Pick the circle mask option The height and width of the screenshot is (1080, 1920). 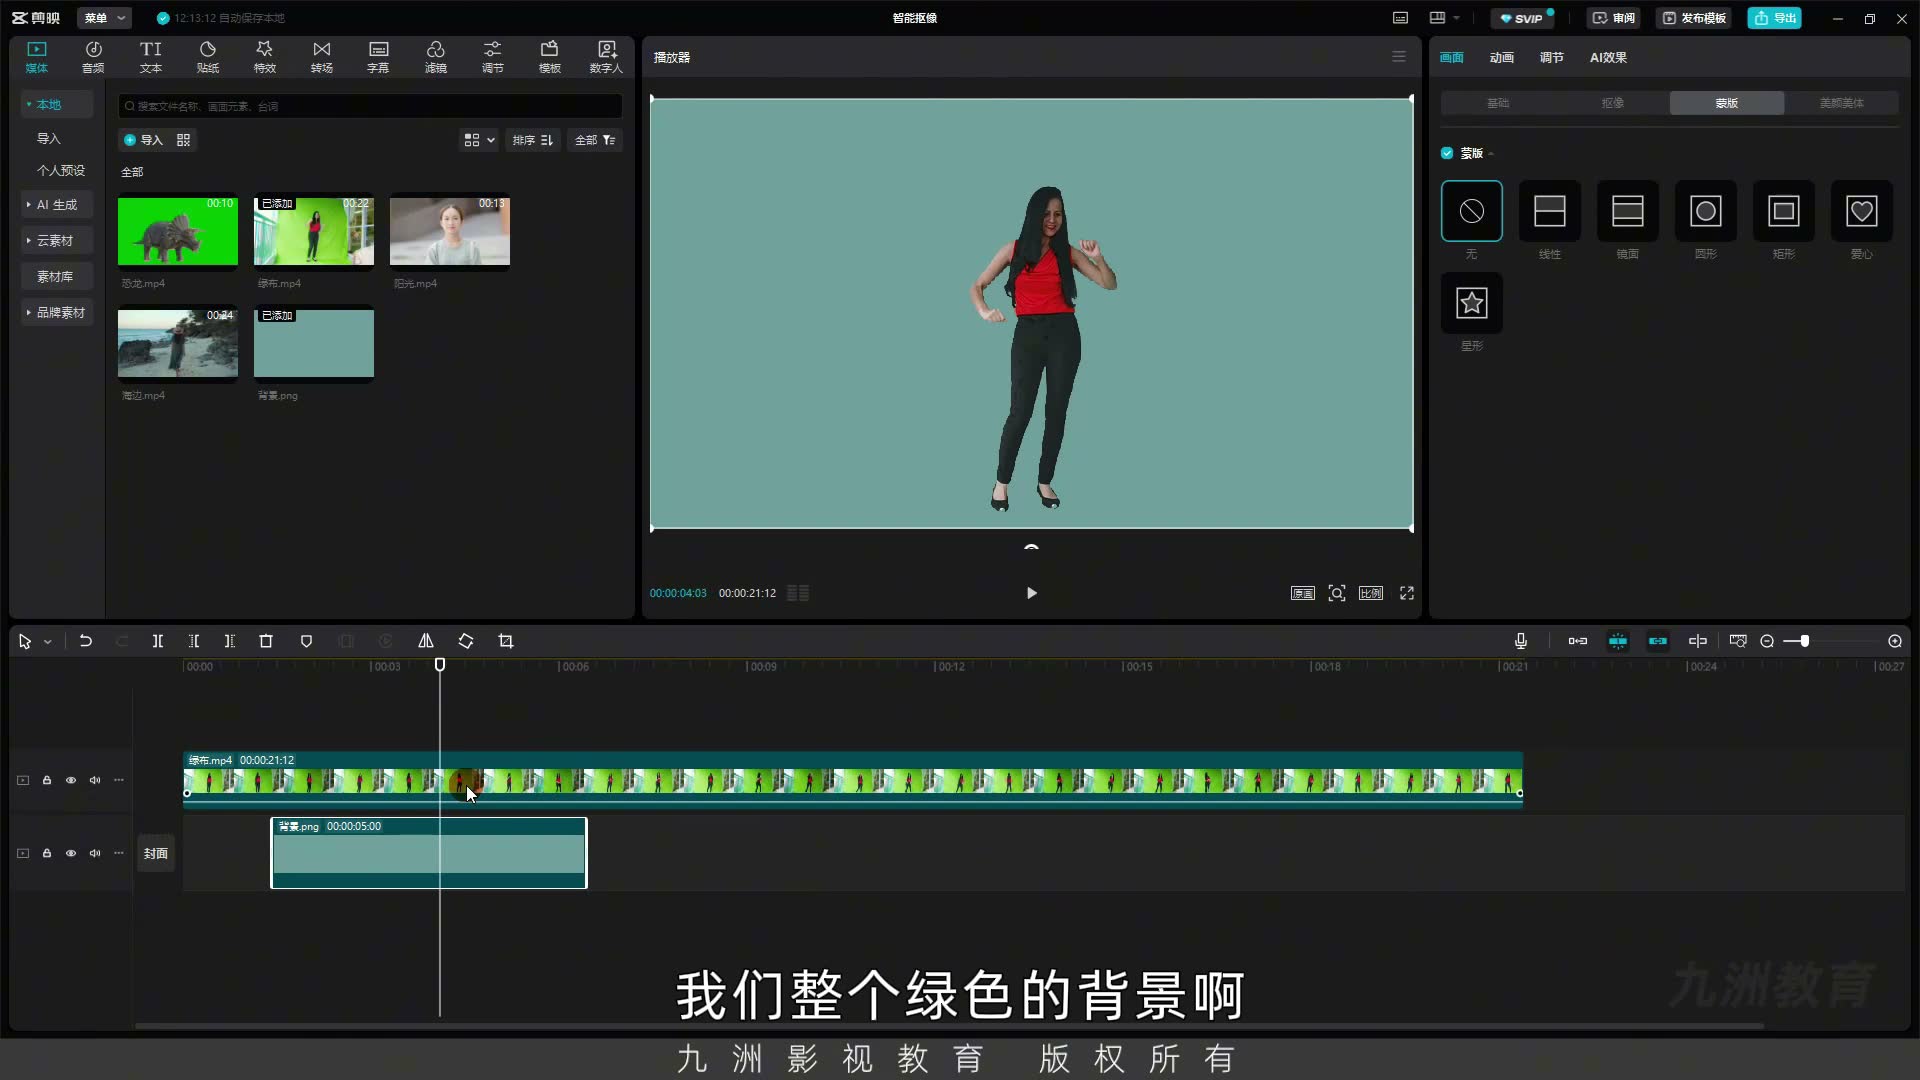tap(1705, 211)
